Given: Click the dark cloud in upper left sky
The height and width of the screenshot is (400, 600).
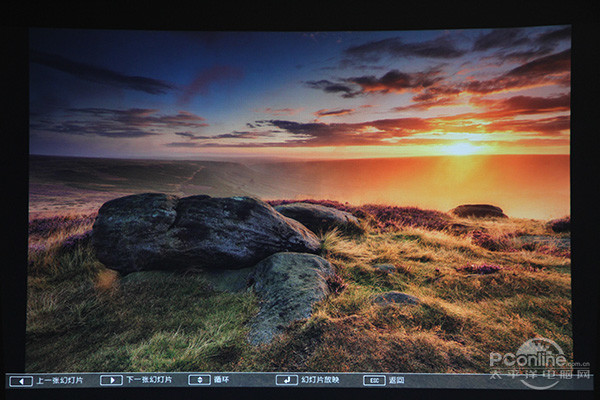Looking at the screenshot, I should tap(100, 74).
